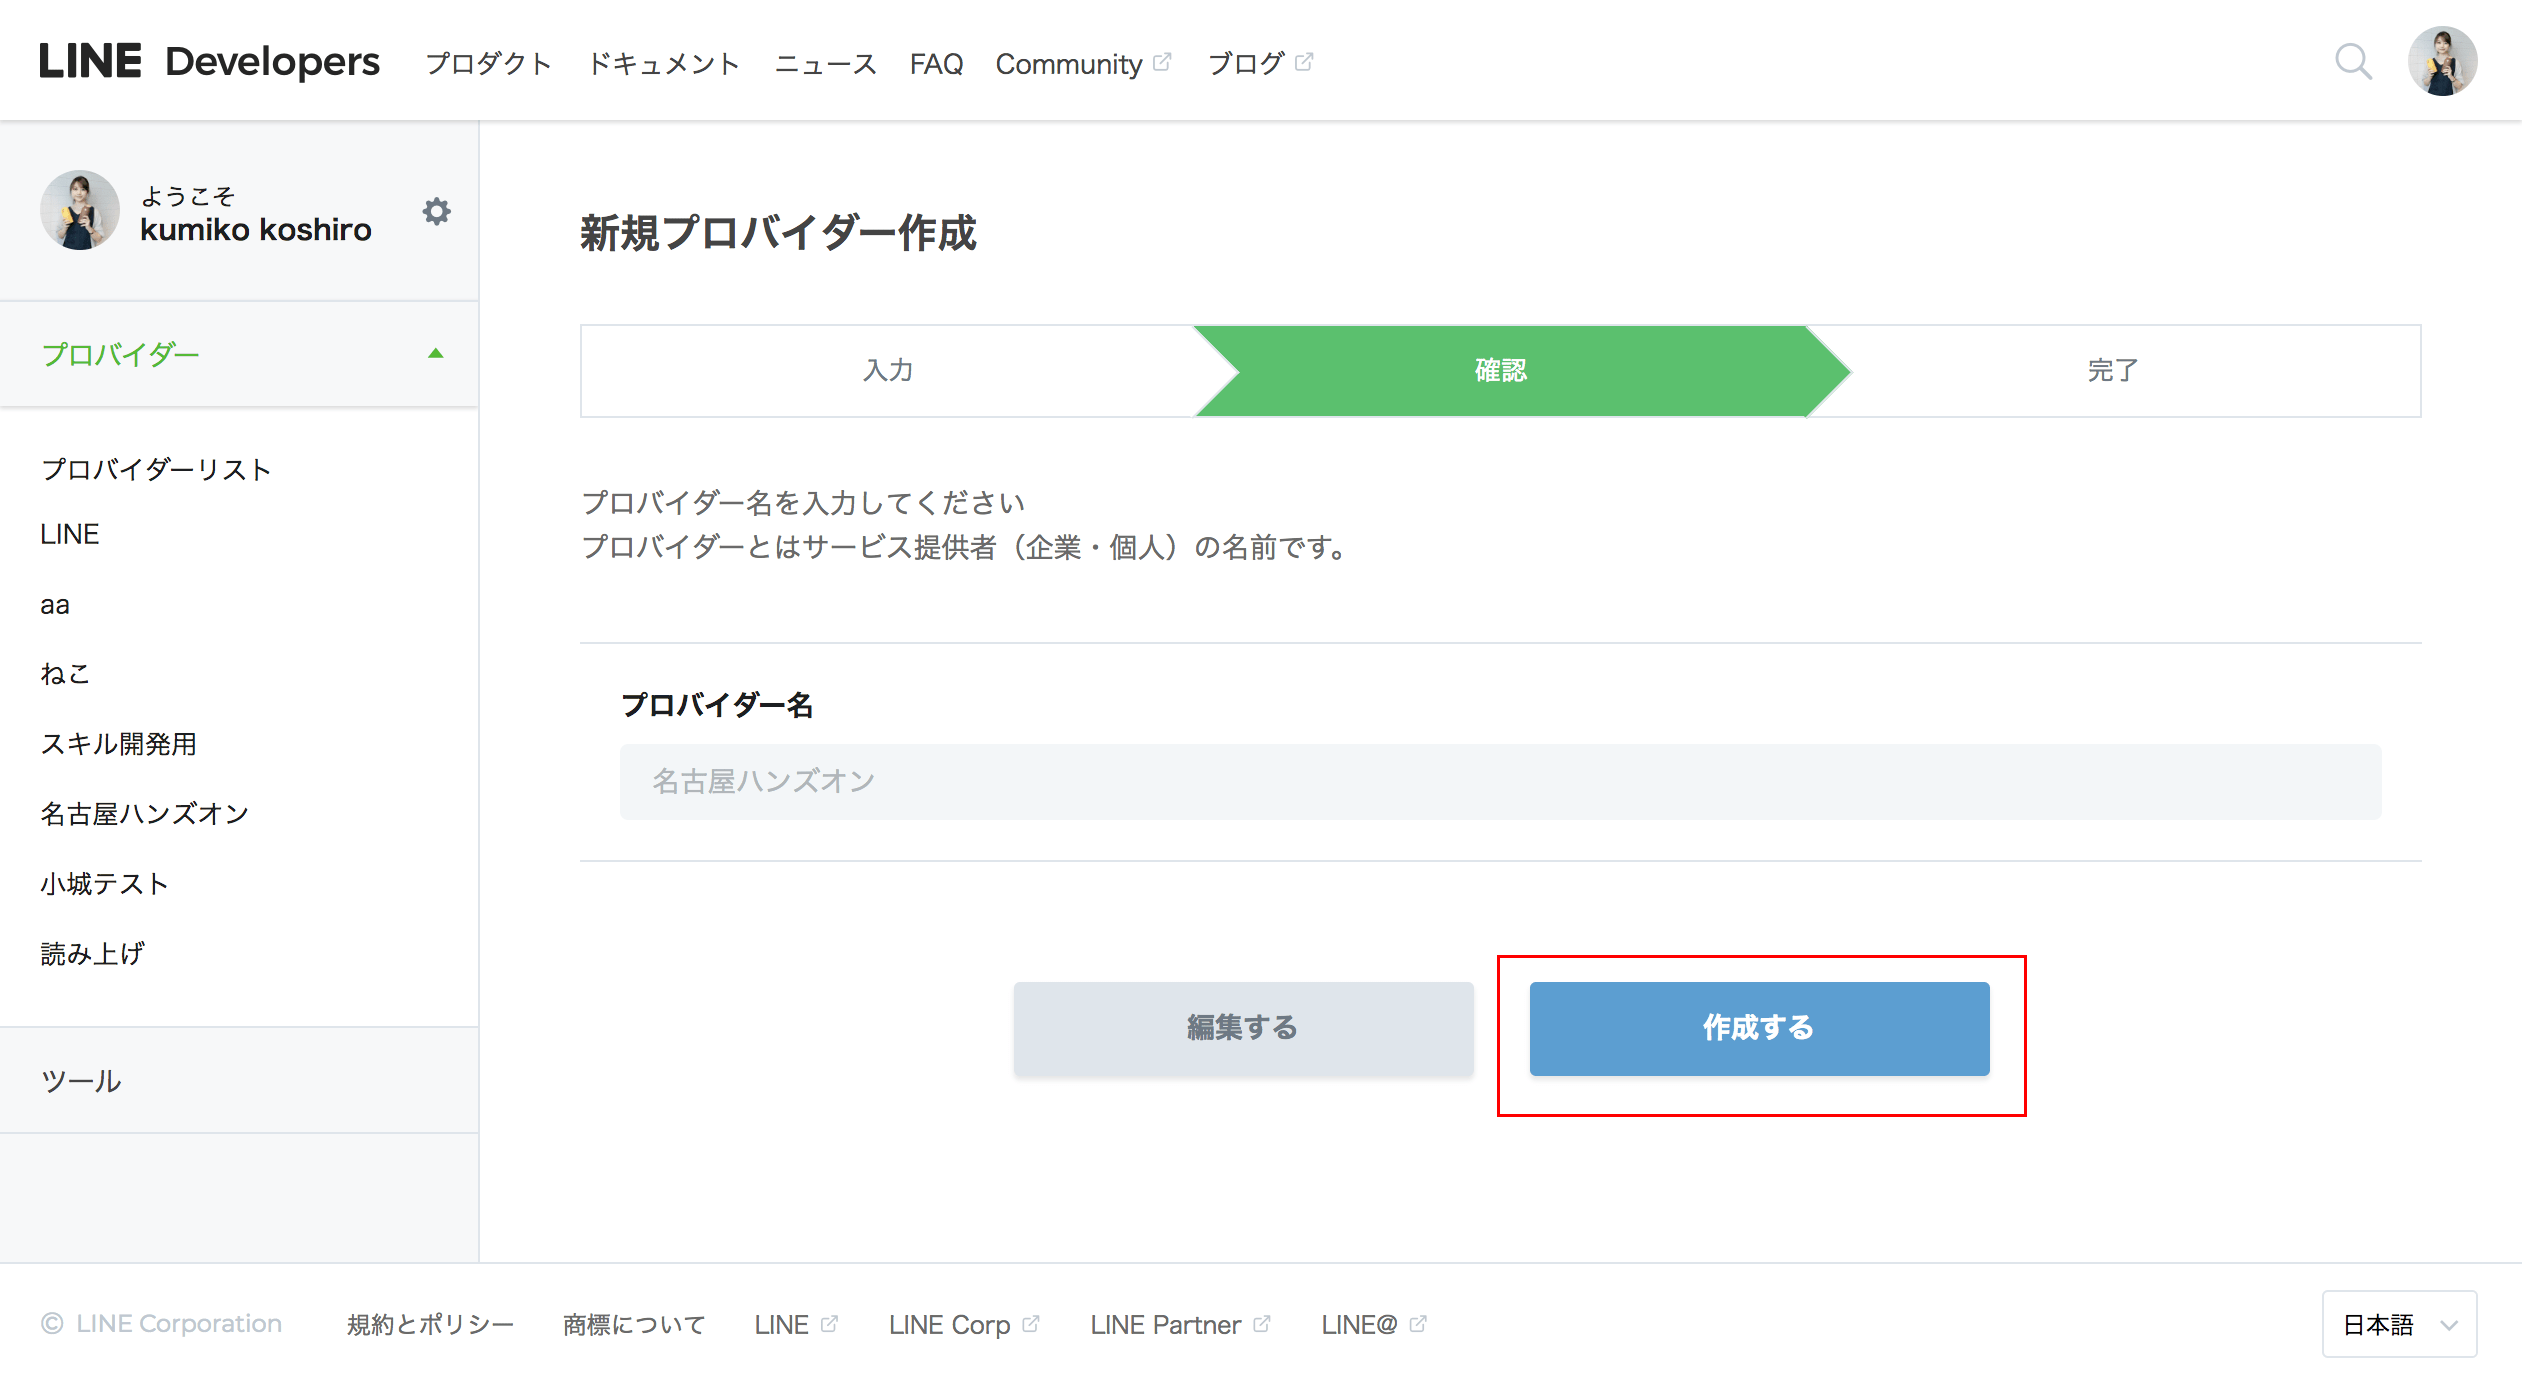Expand the ツール sidebar section
The height and width of the screenshot is (1384, 2522).
[82, 1081]
